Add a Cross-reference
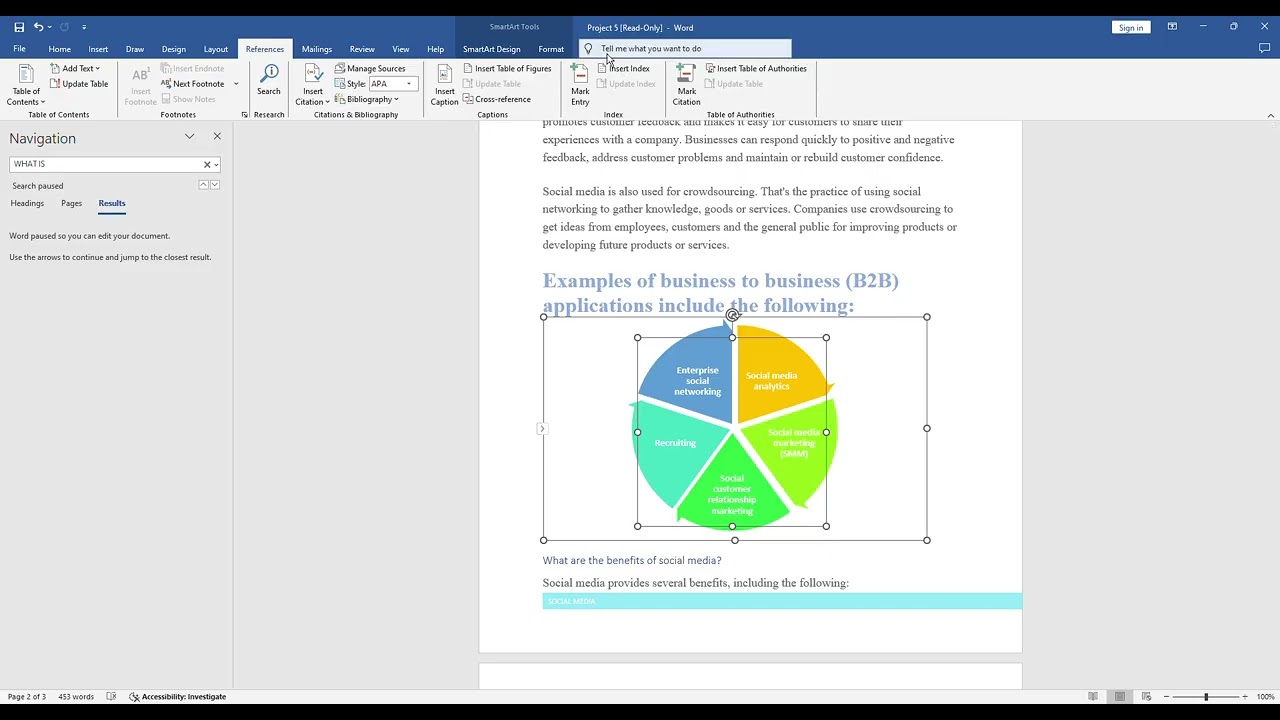1280x720 pixels. coord(497,99)
